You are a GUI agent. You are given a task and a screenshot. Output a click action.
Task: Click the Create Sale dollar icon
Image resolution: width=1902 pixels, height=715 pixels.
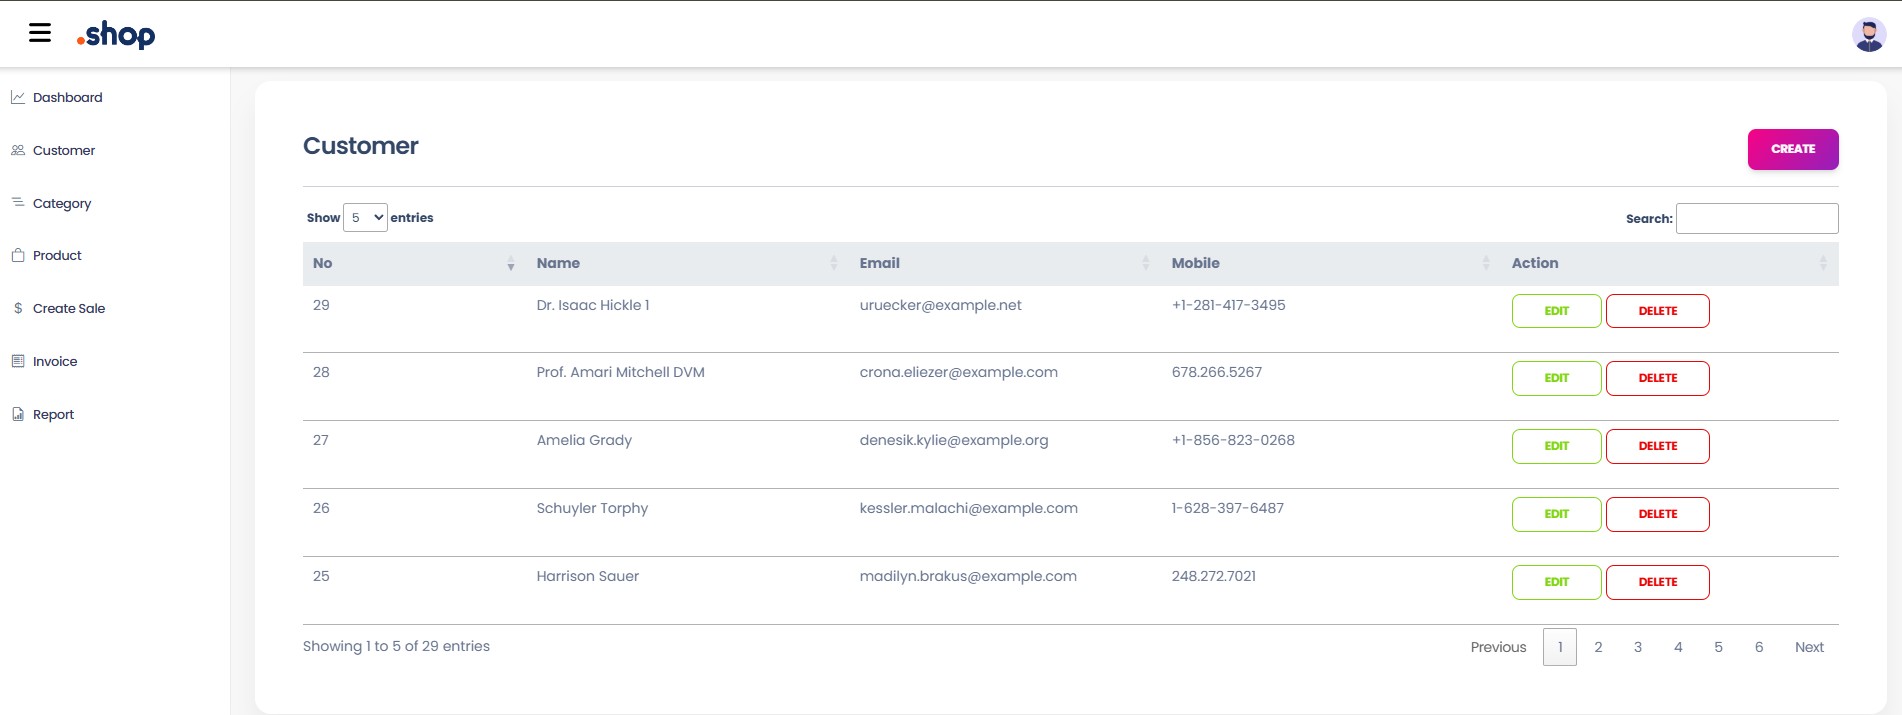18,308
